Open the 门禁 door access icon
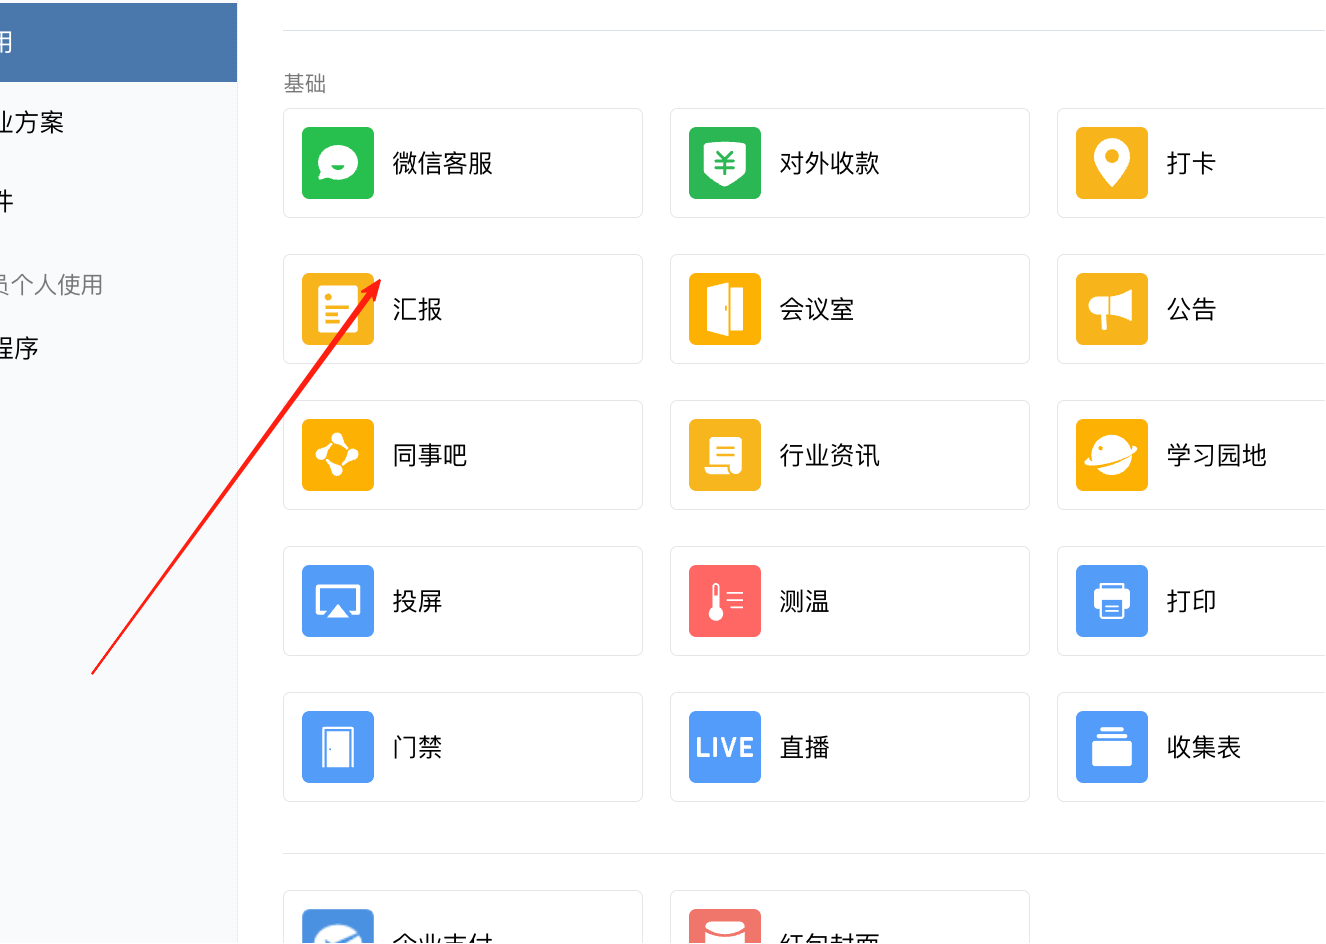The image size is (1326, 944). click(x=338, y=747)
